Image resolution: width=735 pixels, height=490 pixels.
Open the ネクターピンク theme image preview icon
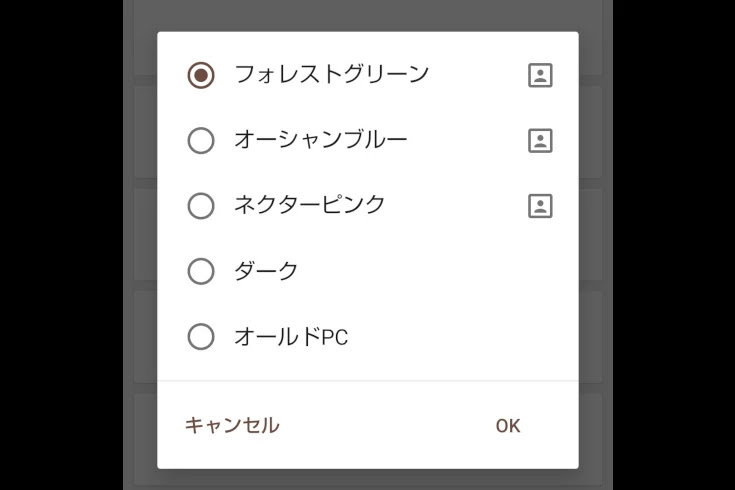click(x=540, y=206)
